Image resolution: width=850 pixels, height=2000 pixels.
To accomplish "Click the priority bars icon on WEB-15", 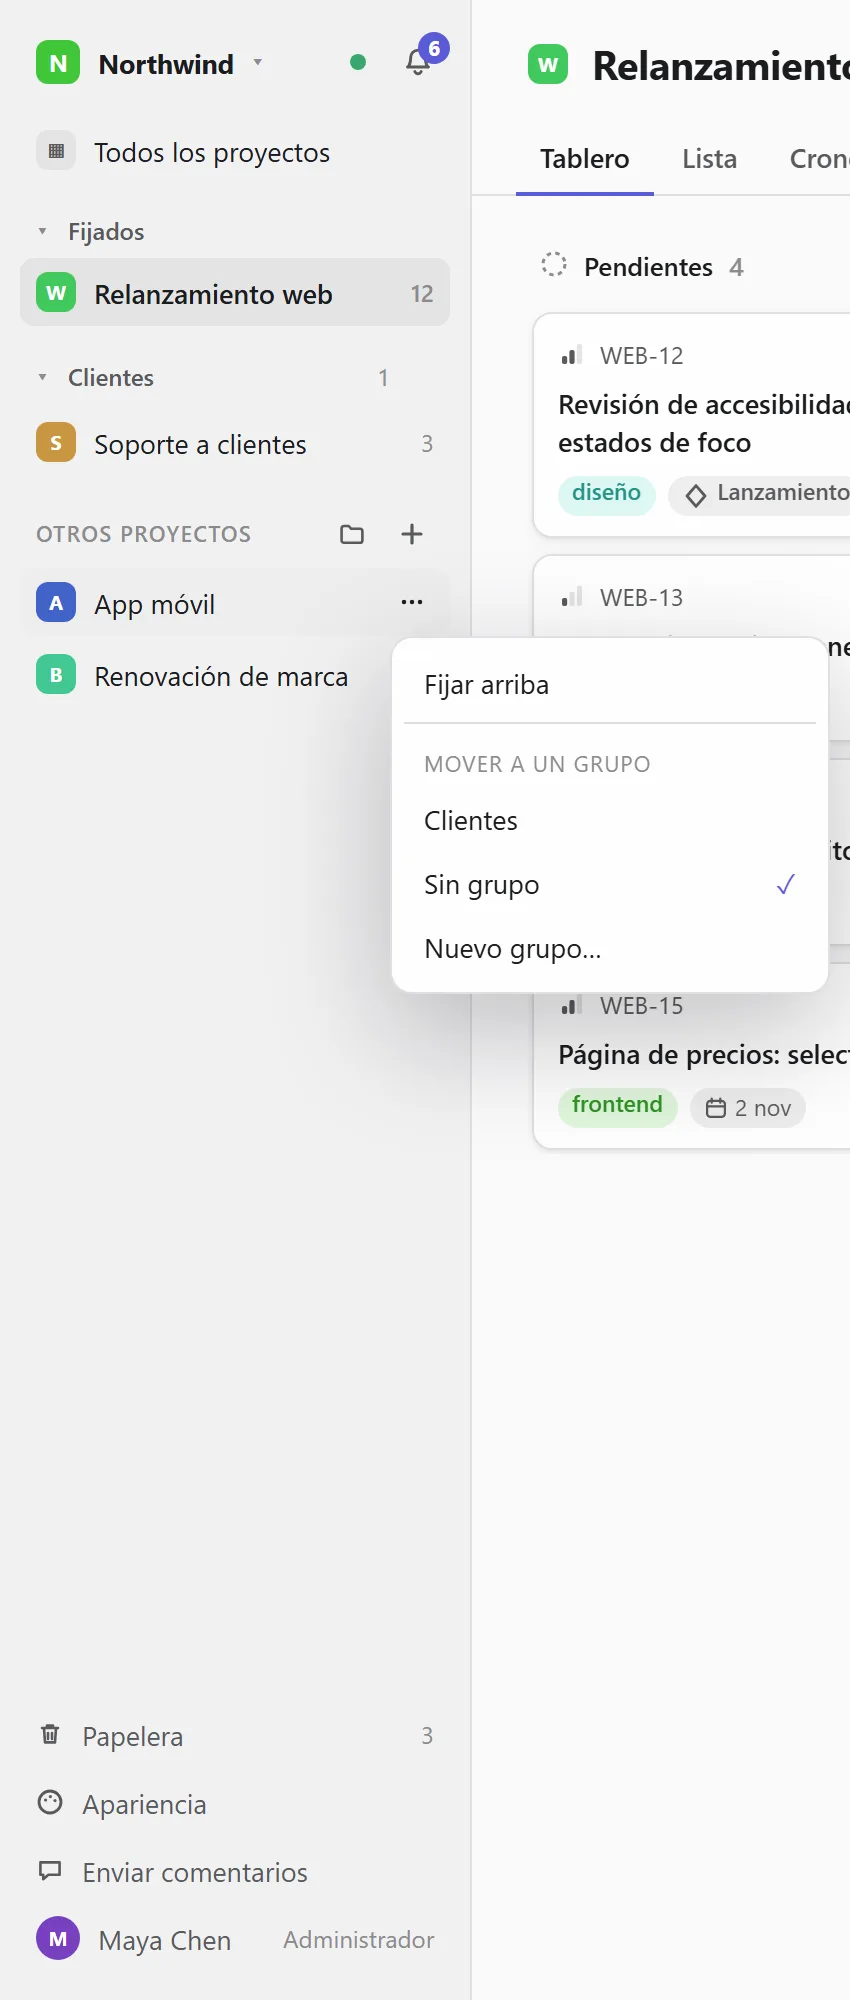I will 572,1005.
